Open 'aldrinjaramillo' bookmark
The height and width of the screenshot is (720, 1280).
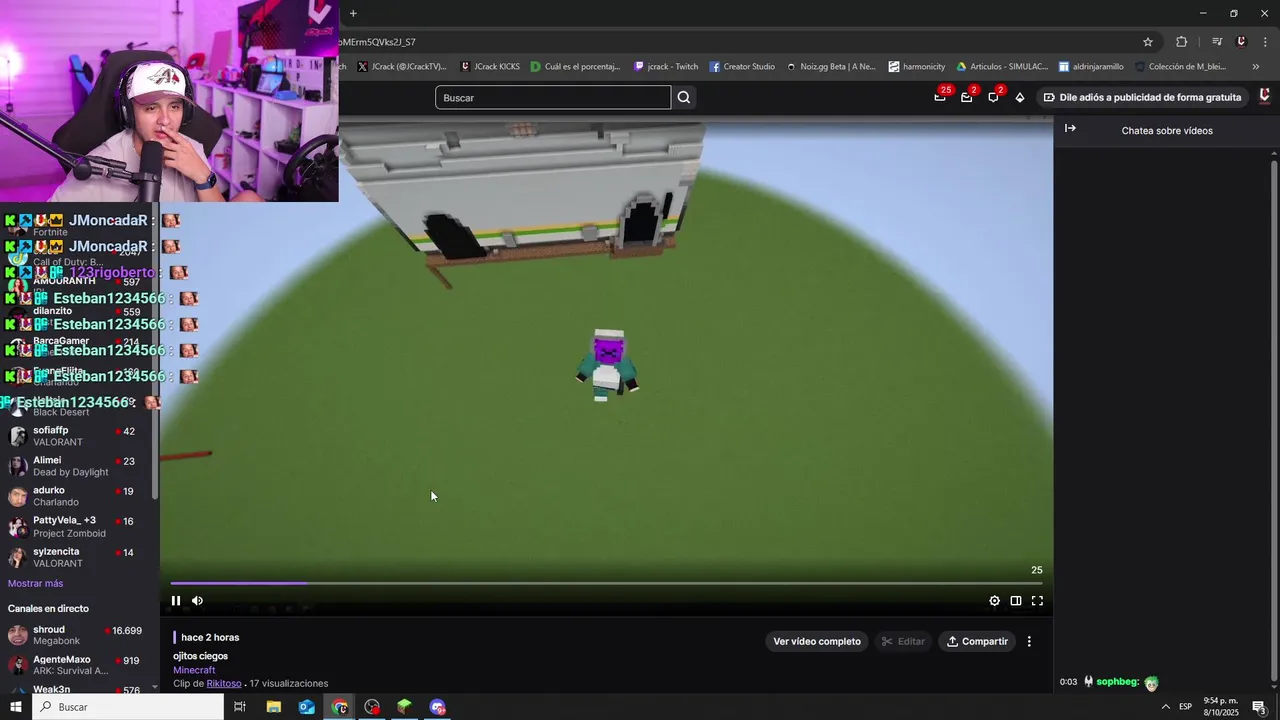1091,67
